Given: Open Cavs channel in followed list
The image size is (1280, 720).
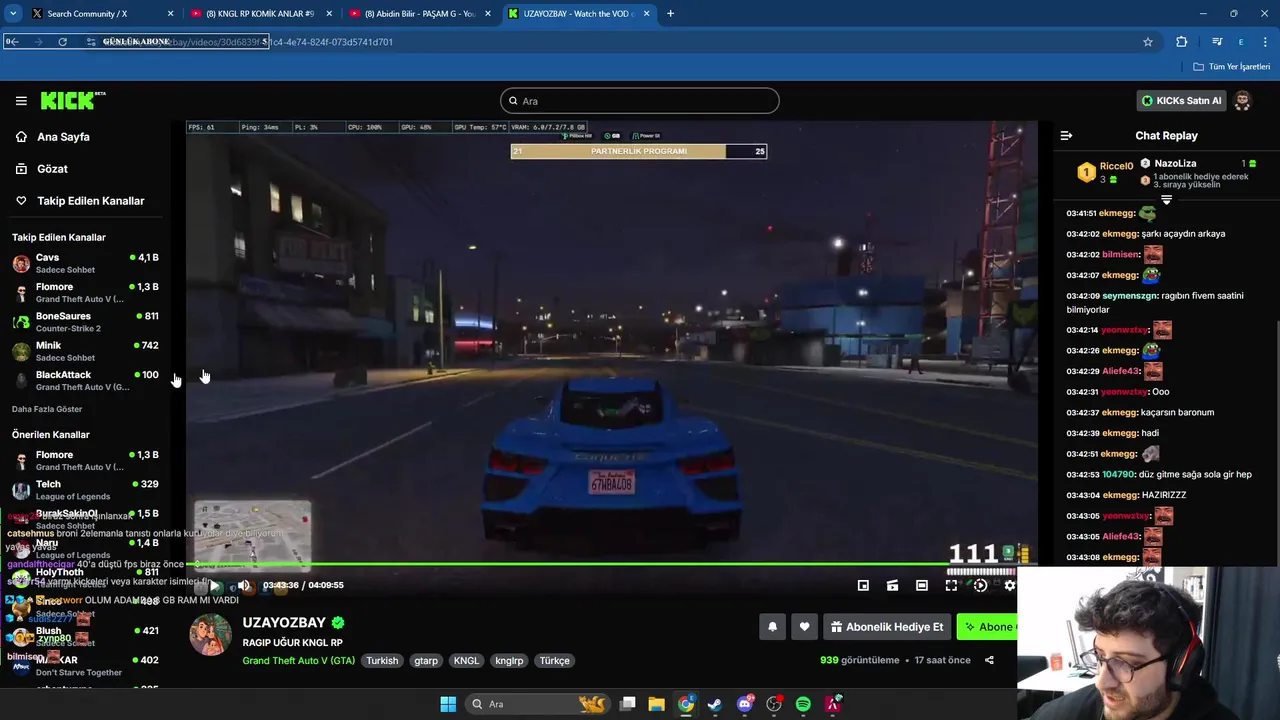Looking at the screenshot, I should [x=85, y=263].
